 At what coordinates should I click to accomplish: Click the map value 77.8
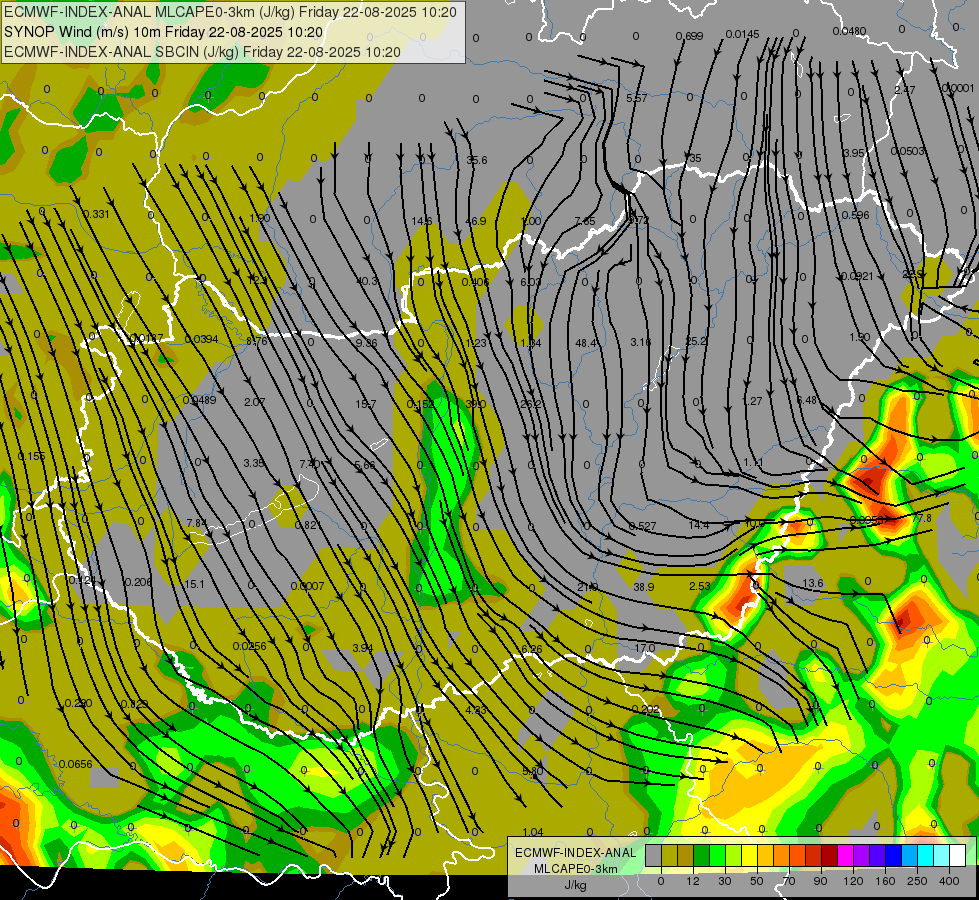(x=922, y=518)
